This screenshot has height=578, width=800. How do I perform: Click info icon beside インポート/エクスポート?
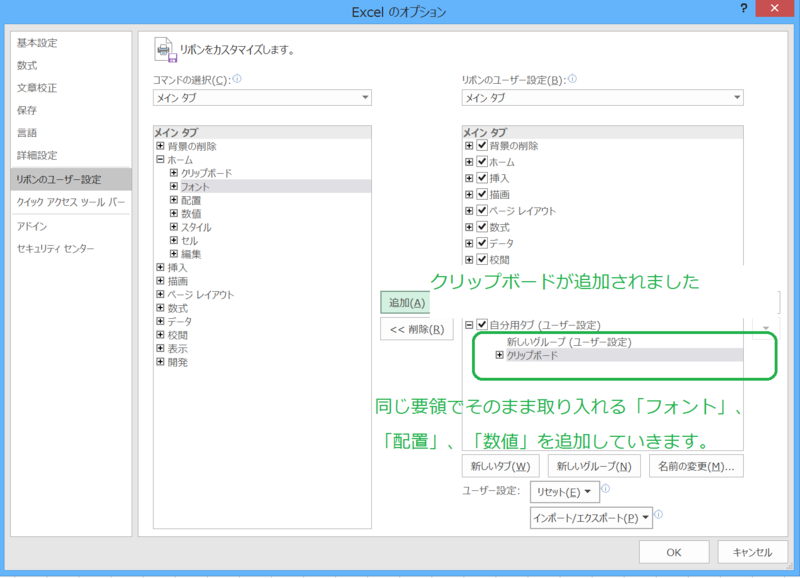(659, 514)
